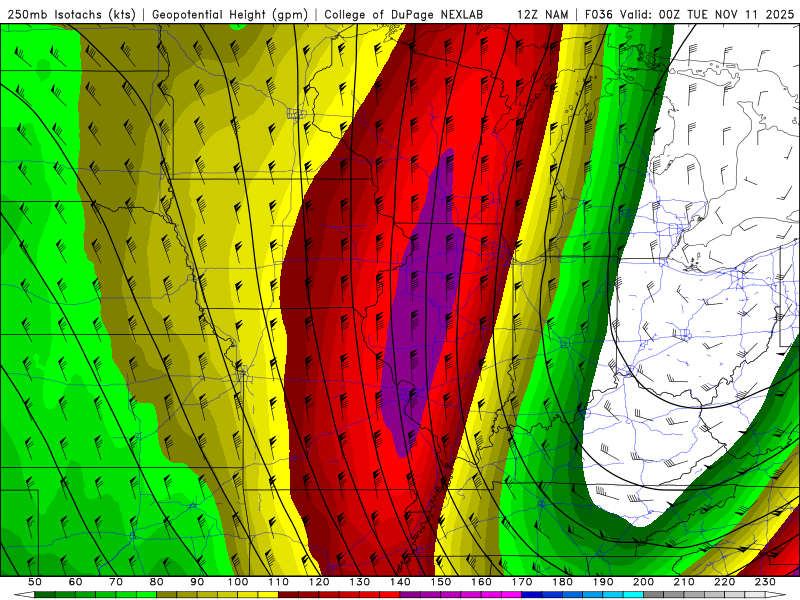Click the 200 value on the color scale
The width and height of the screenshot is (800, 600).
[x=644, y=582]
